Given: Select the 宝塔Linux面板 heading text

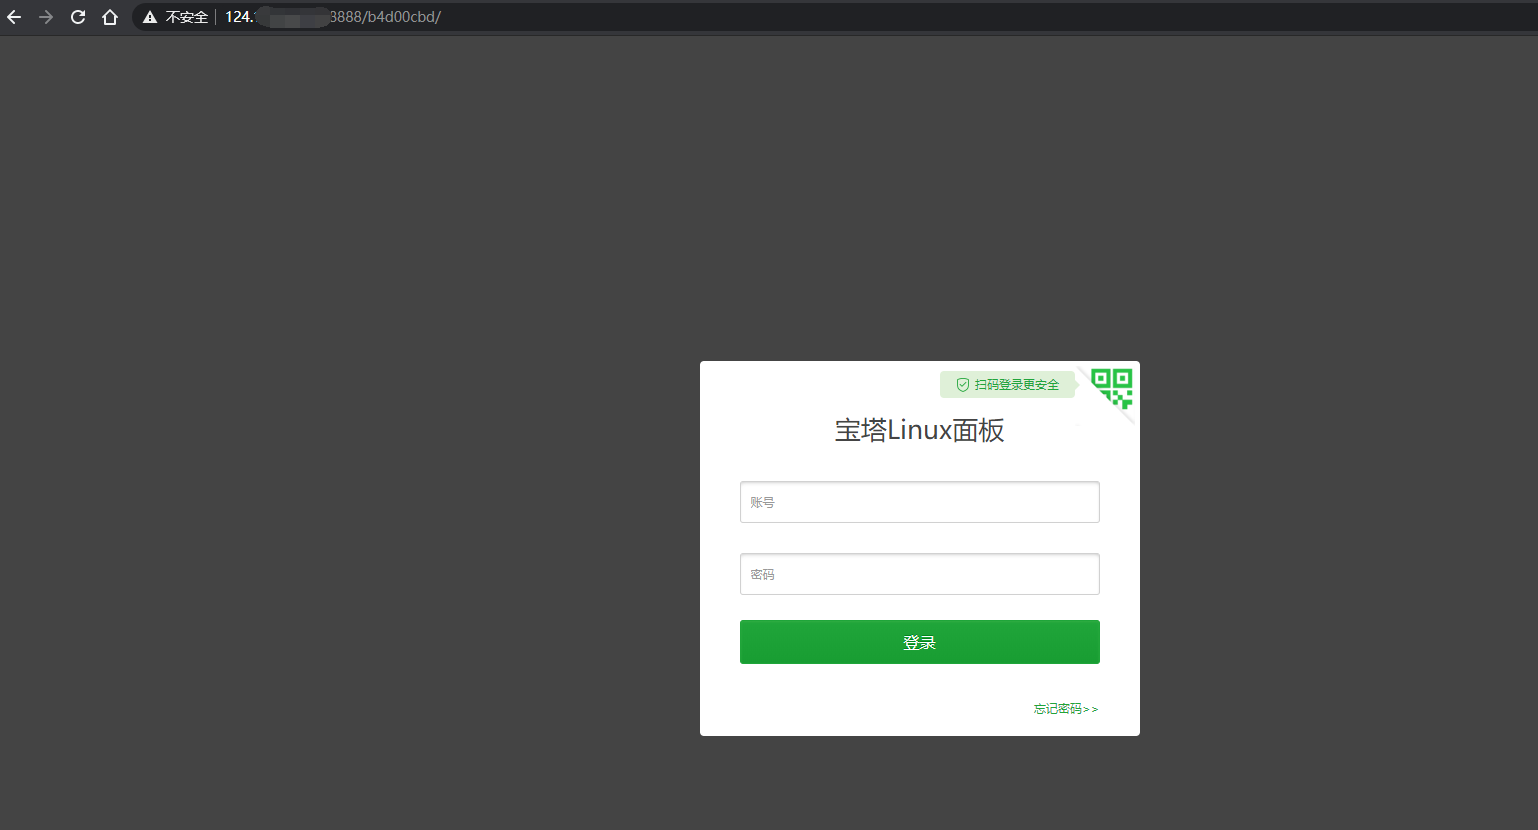Looking at the screenshot, I should [920, 430].
